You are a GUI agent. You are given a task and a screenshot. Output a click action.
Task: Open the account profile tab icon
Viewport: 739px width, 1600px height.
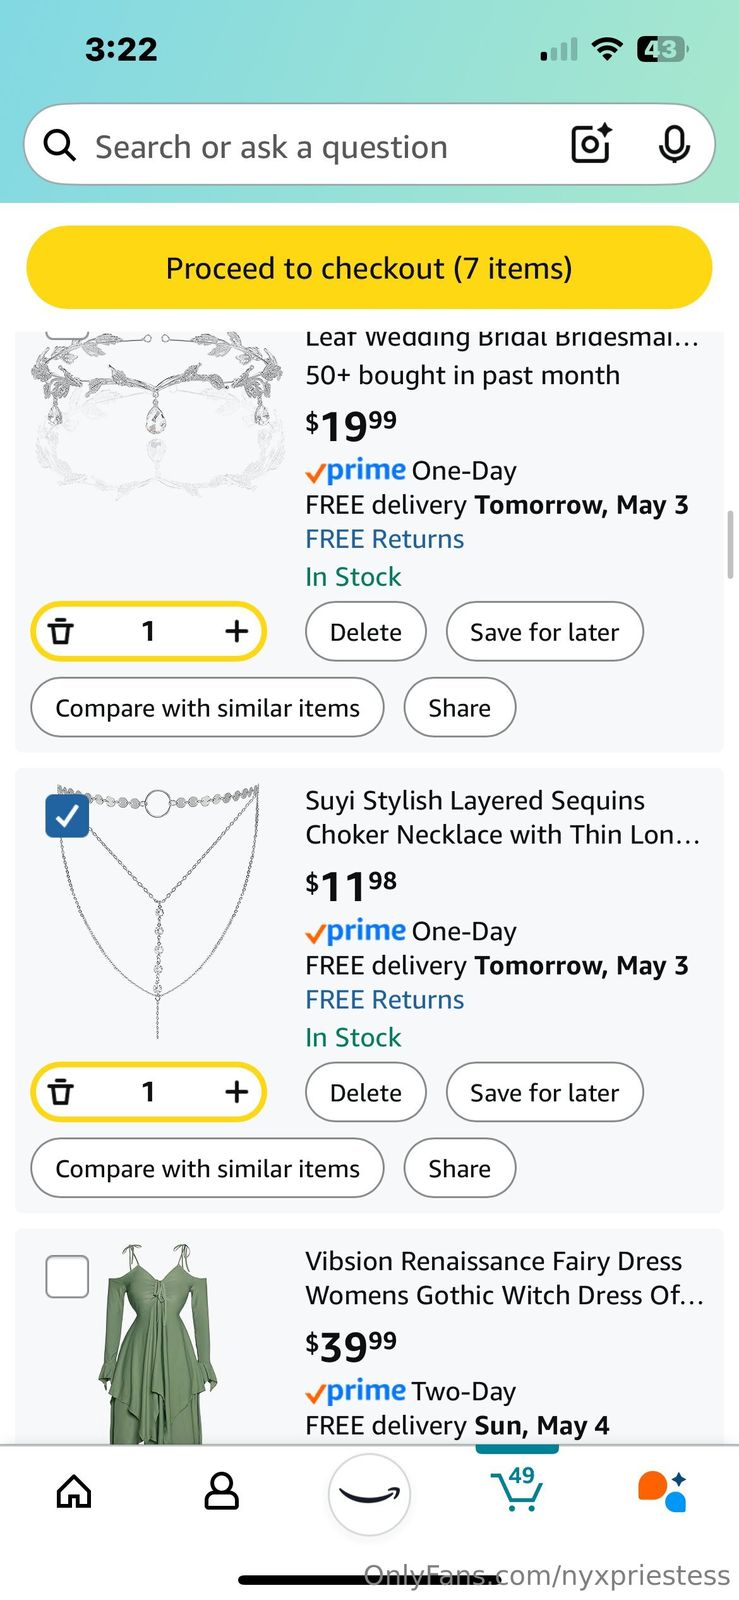pos(221,1491)
